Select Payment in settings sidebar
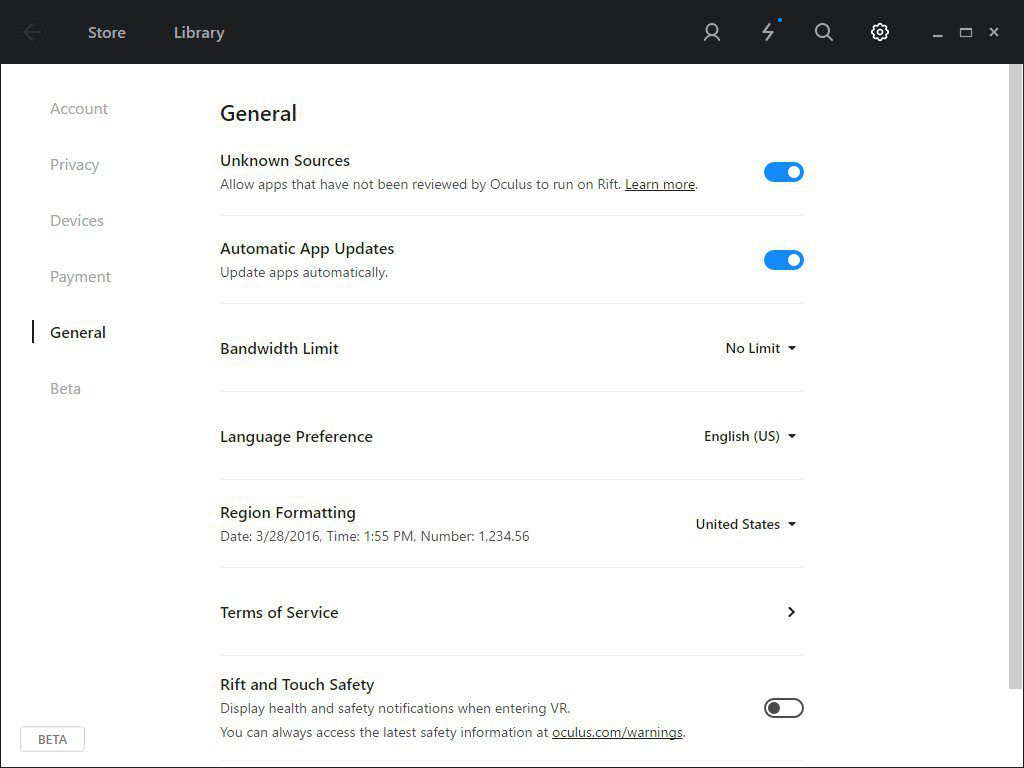 point(80,277)
